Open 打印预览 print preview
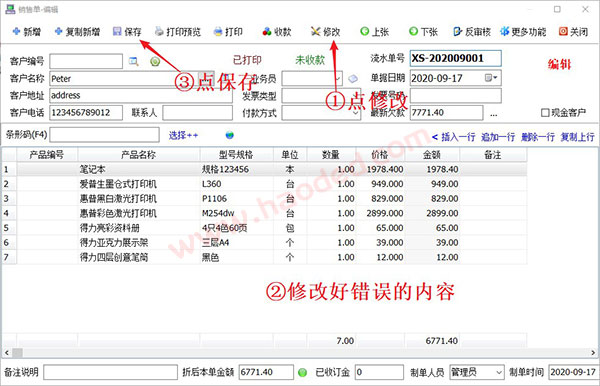 coord(178,32)
